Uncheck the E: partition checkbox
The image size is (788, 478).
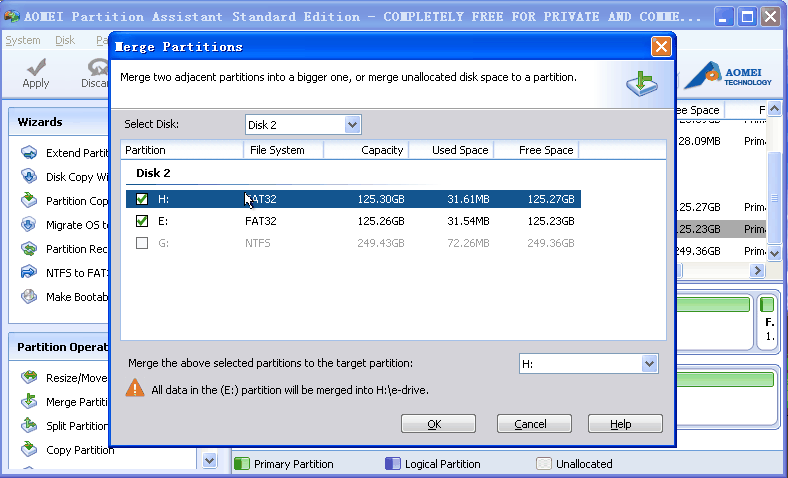(142, 221)
